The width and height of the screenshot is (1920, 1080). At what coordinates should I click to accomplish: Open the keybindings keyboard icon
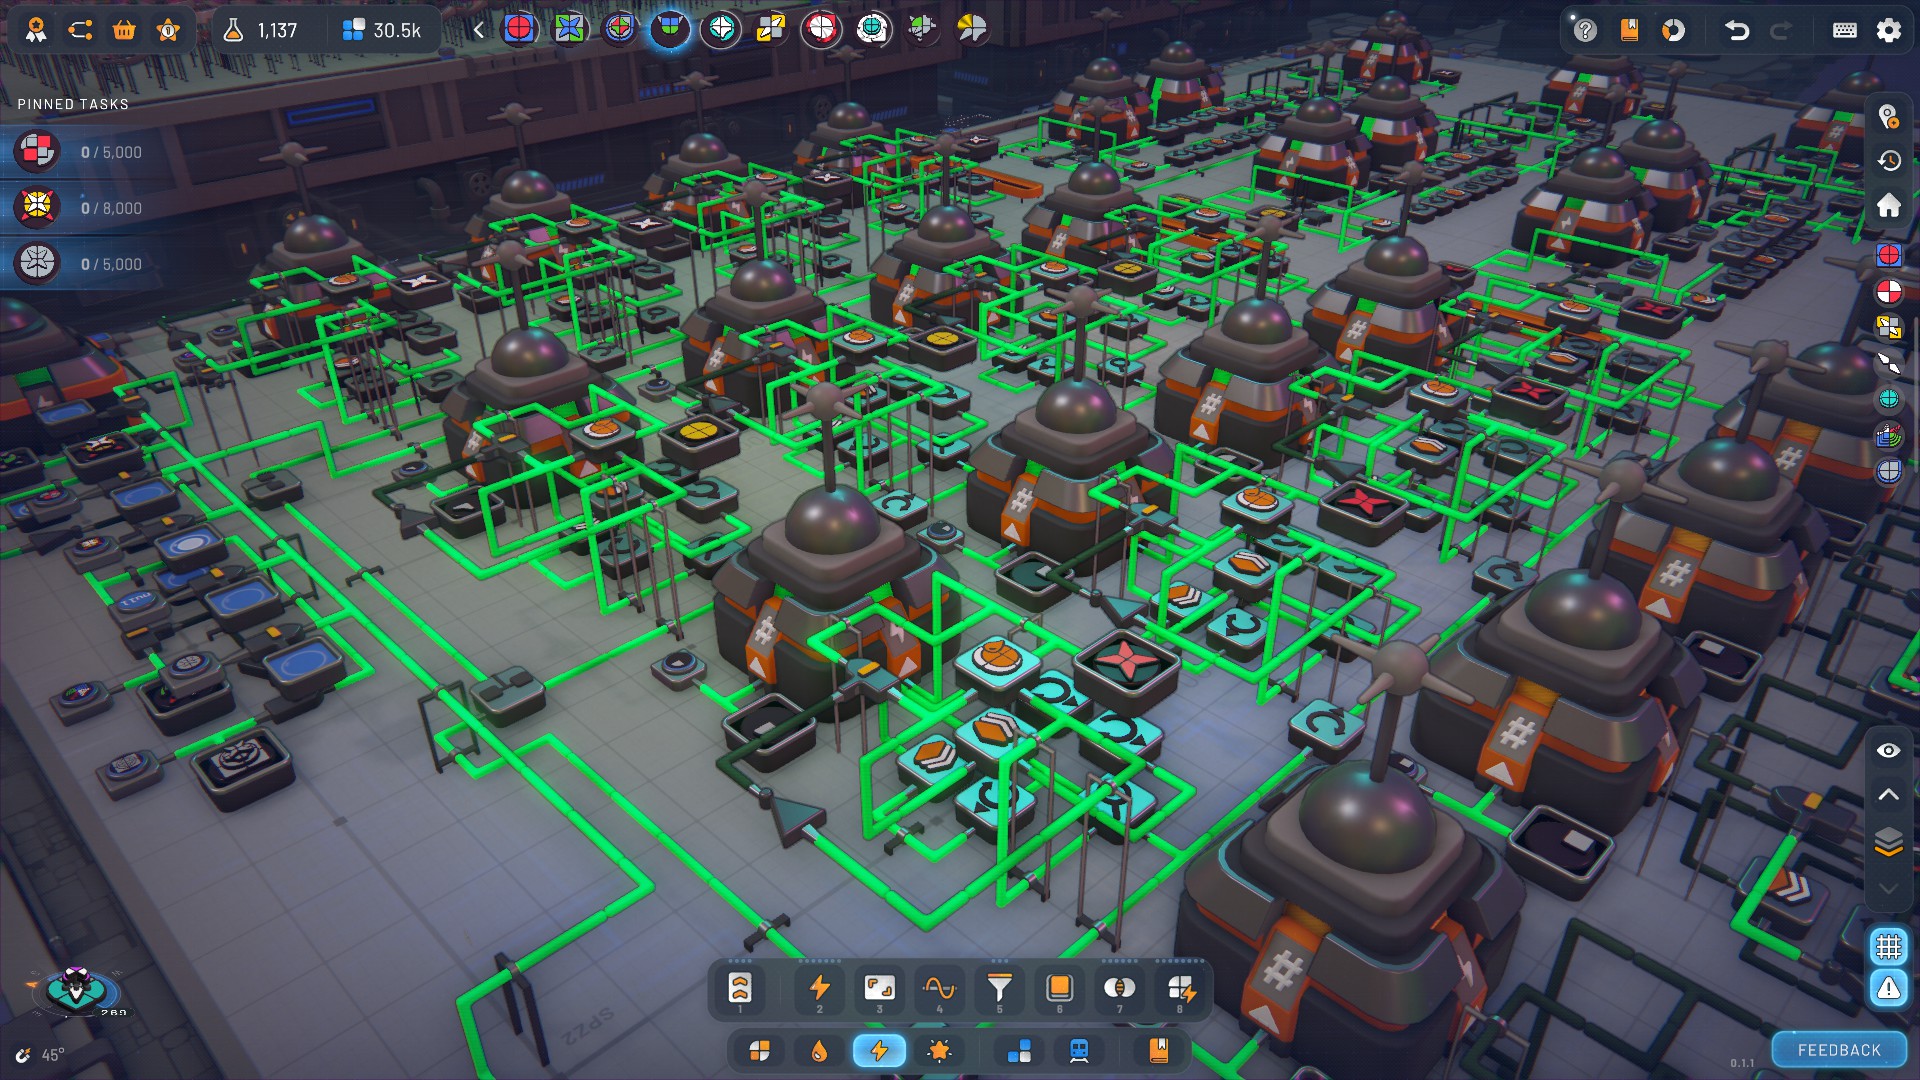1845,30
